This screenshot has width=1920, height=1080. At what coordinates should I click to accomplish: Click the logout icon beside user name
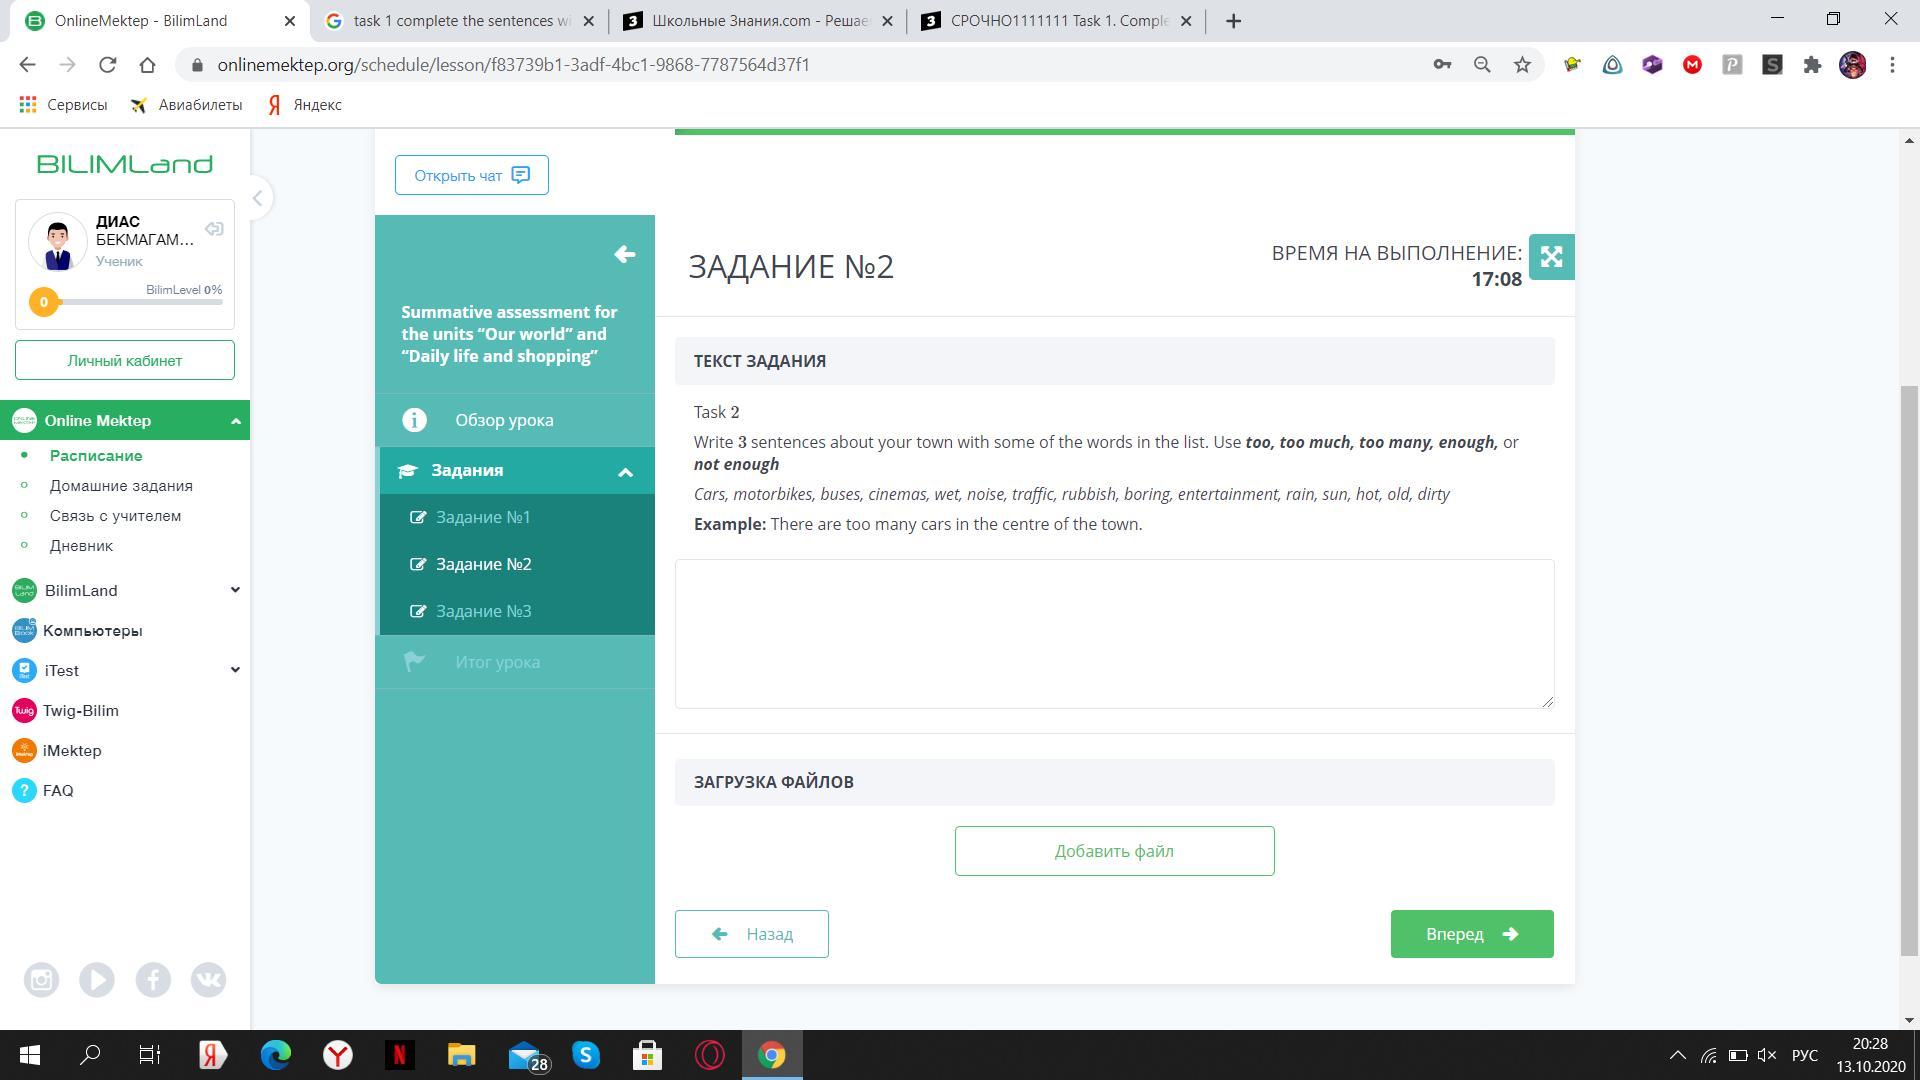coord(214,230)
